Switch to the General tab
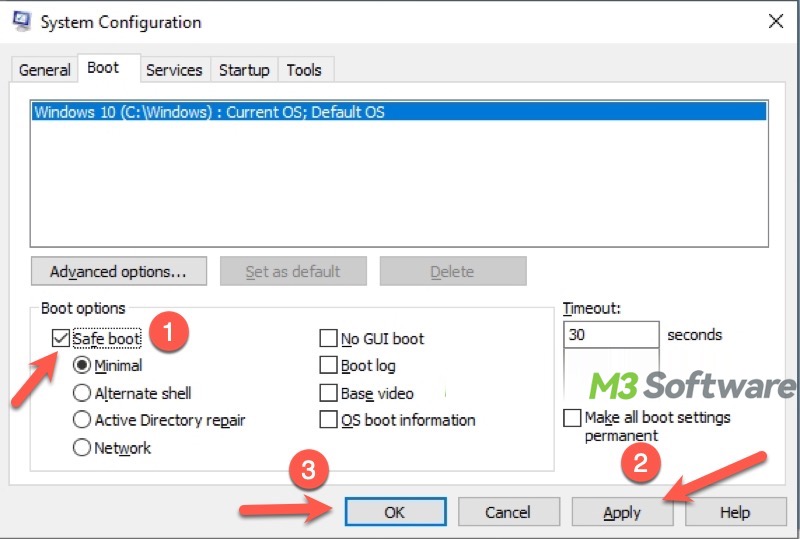The image size is (800, 539). pos(45,70)
